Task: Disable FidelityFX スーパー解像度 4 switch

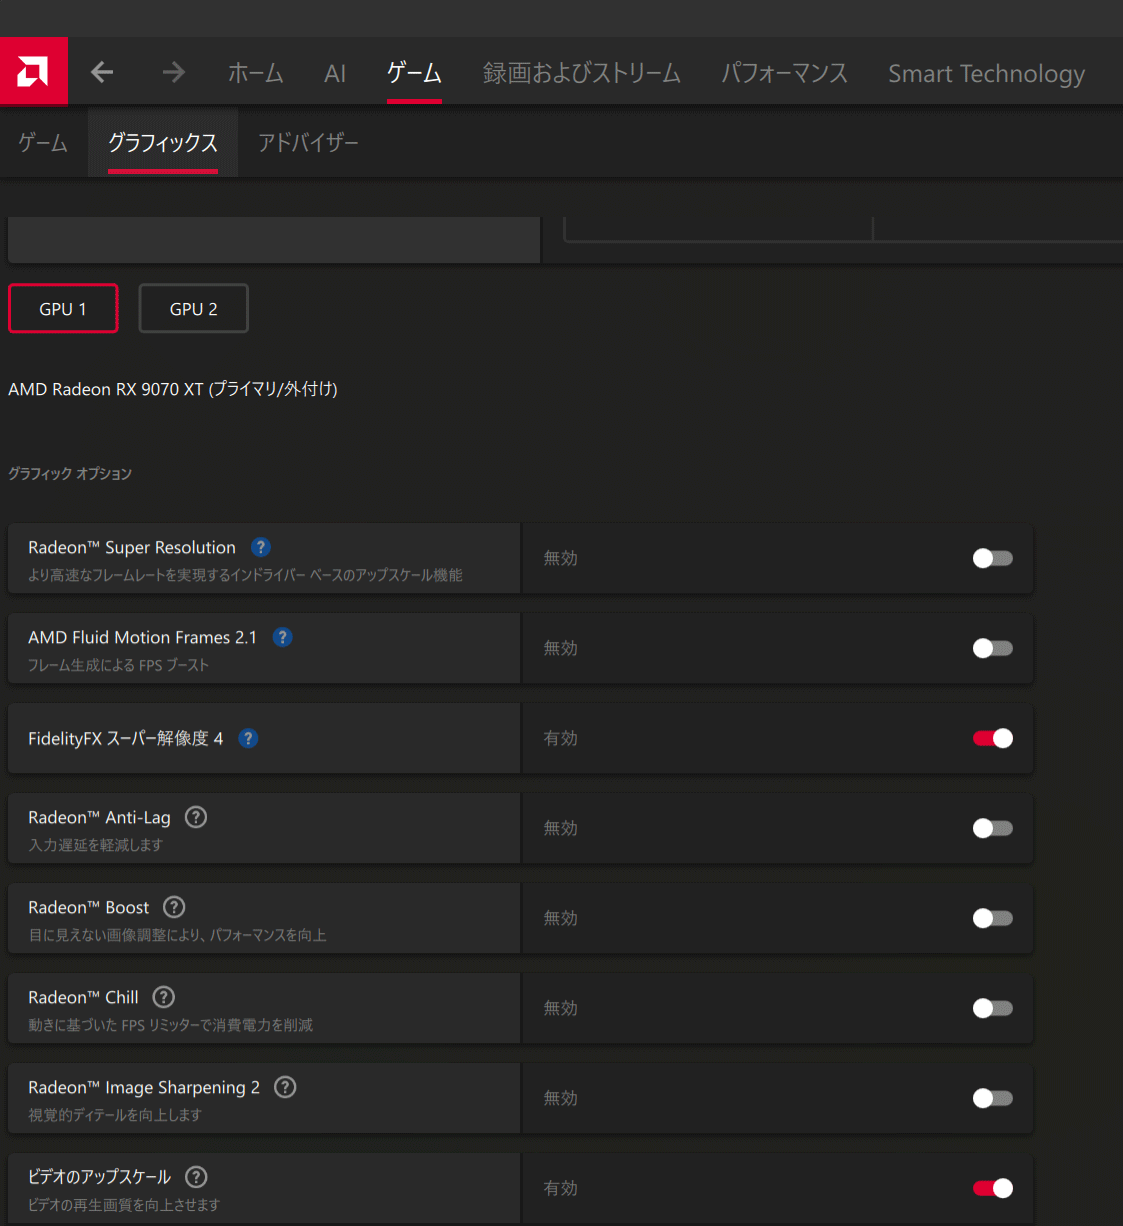Action: click(x=992, y=738)
